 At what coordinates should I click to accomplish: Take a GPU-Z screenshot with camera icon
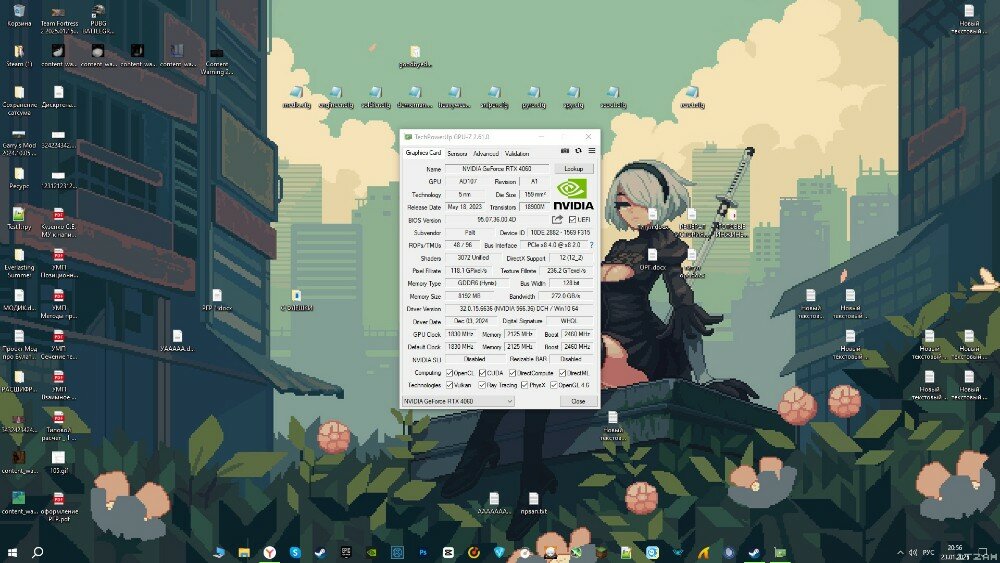coord(564,151)
